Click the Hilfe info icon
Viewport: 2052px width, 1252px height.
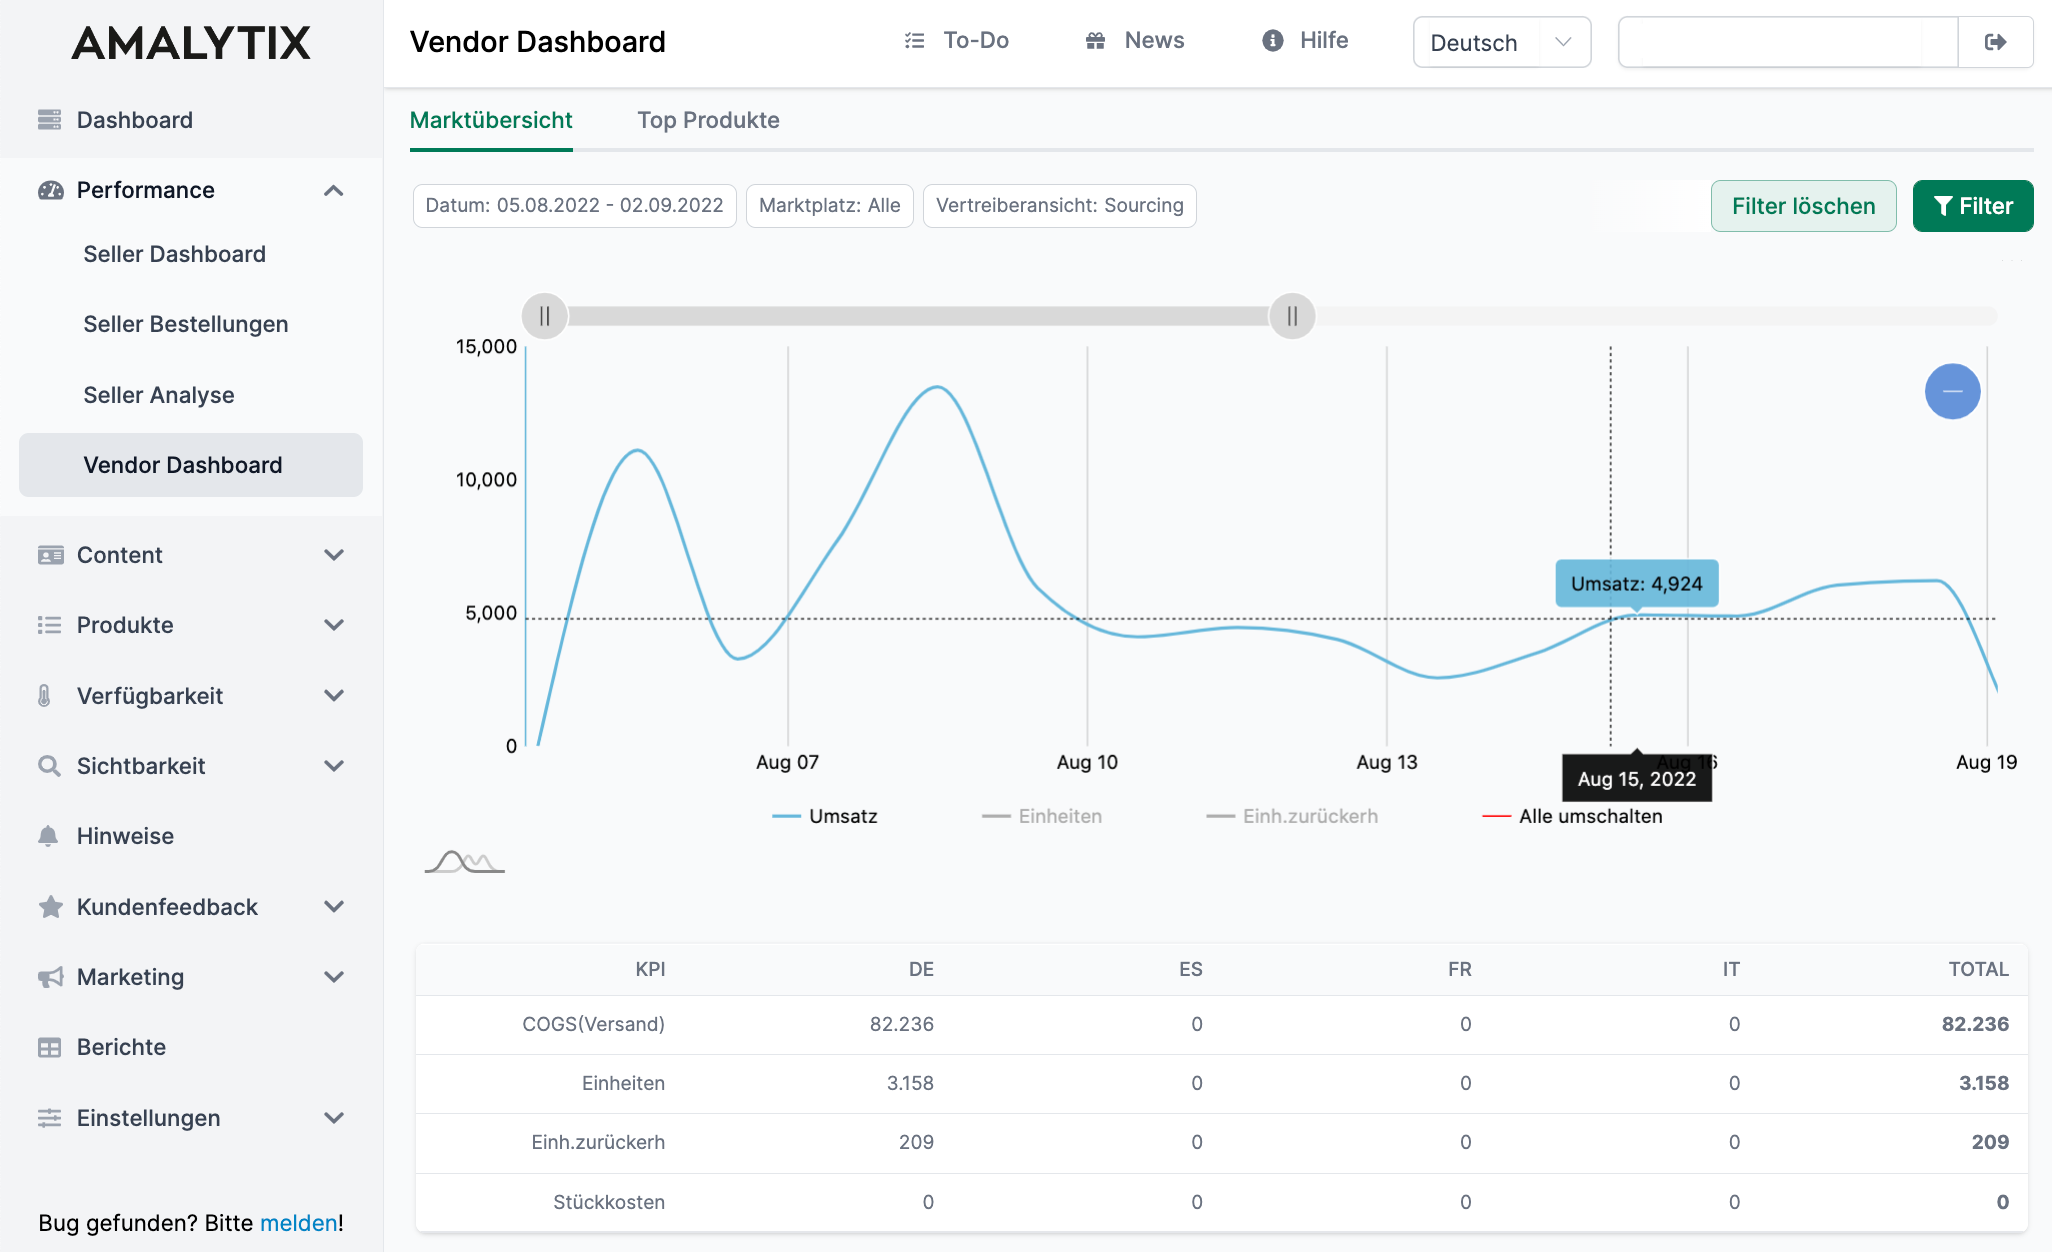1273,41
